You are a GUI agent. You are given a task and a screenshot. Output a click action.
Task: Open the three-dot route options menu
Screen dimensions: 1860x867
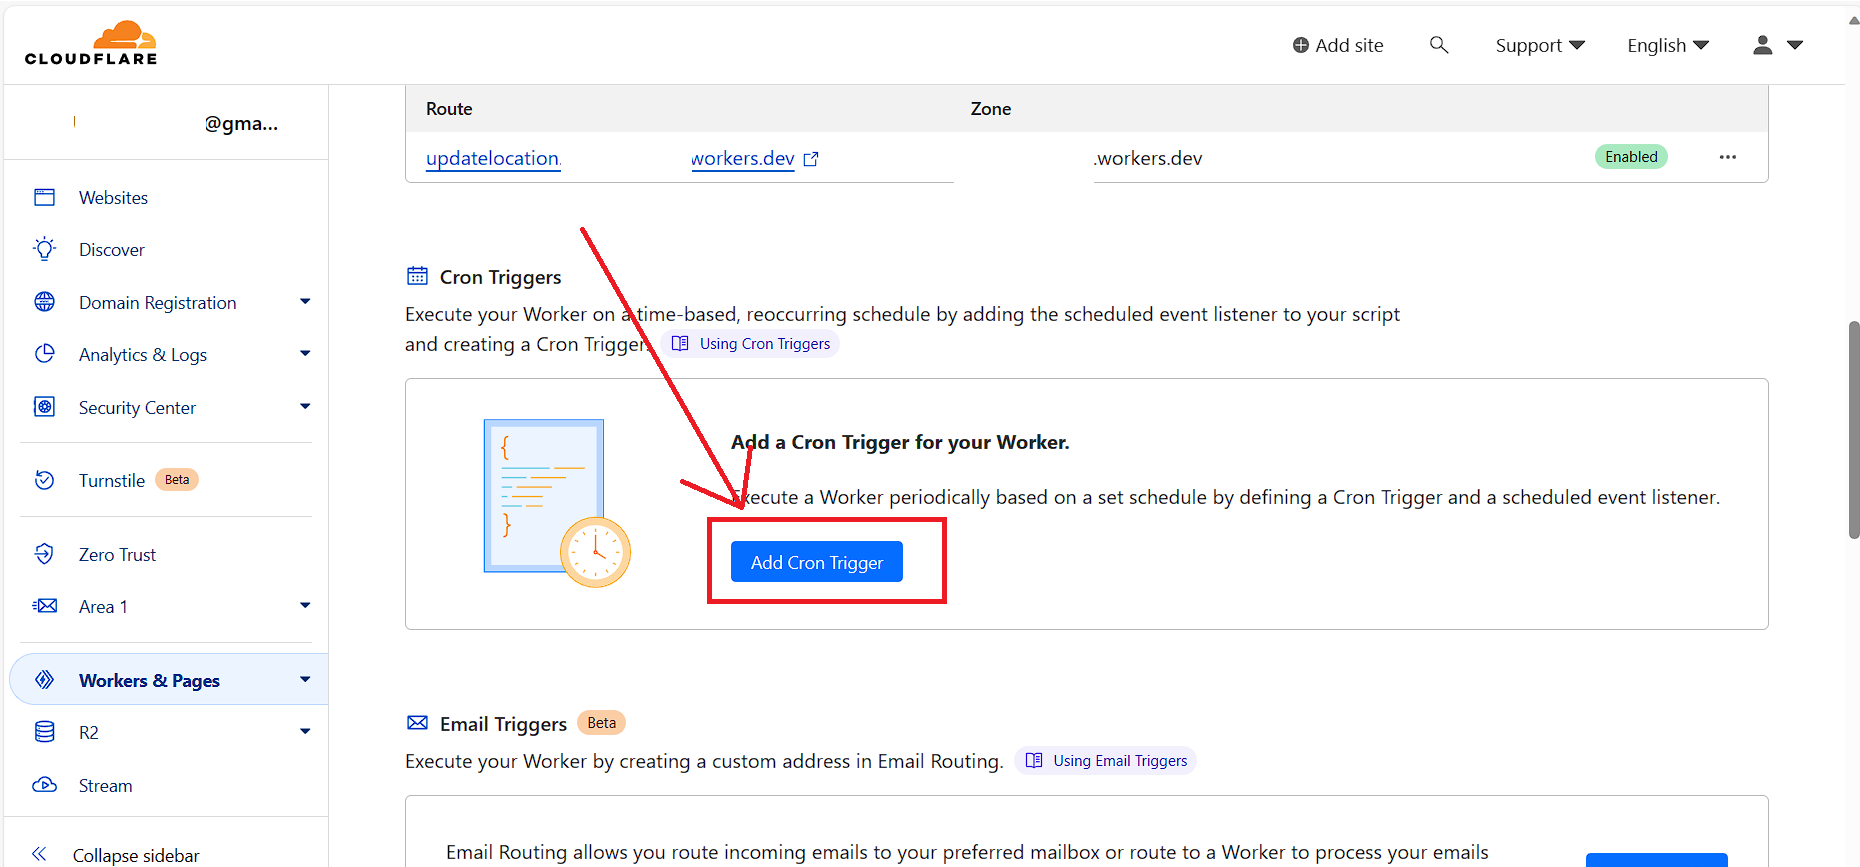[x=1728, y=157]
